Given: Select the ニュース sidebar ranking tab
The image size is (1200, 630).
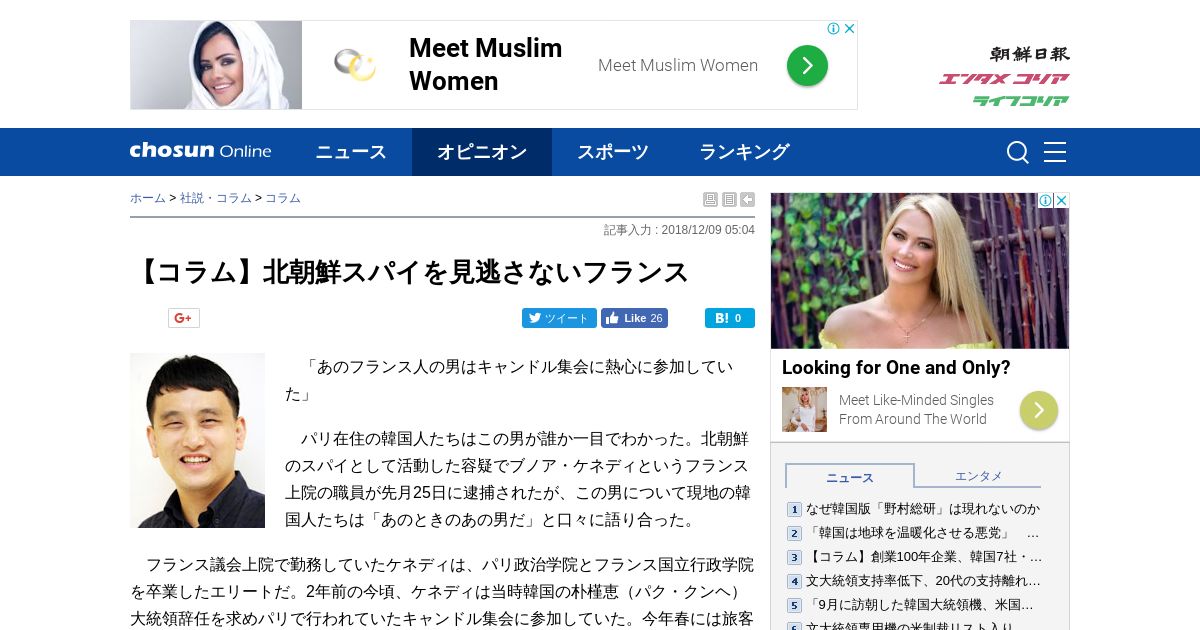Looking at the screenshot, I should point(850,477).
